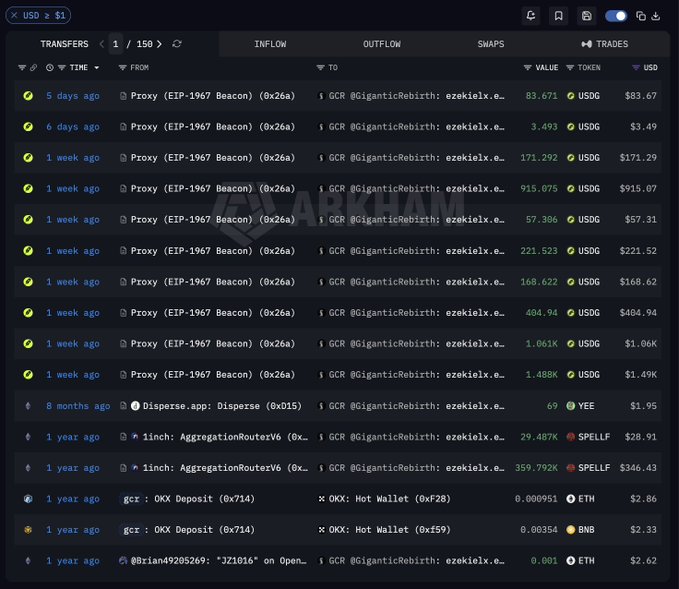679x589 pixels.
Task: Click value 0.00354 on BNB row
Action: [539, 530]
